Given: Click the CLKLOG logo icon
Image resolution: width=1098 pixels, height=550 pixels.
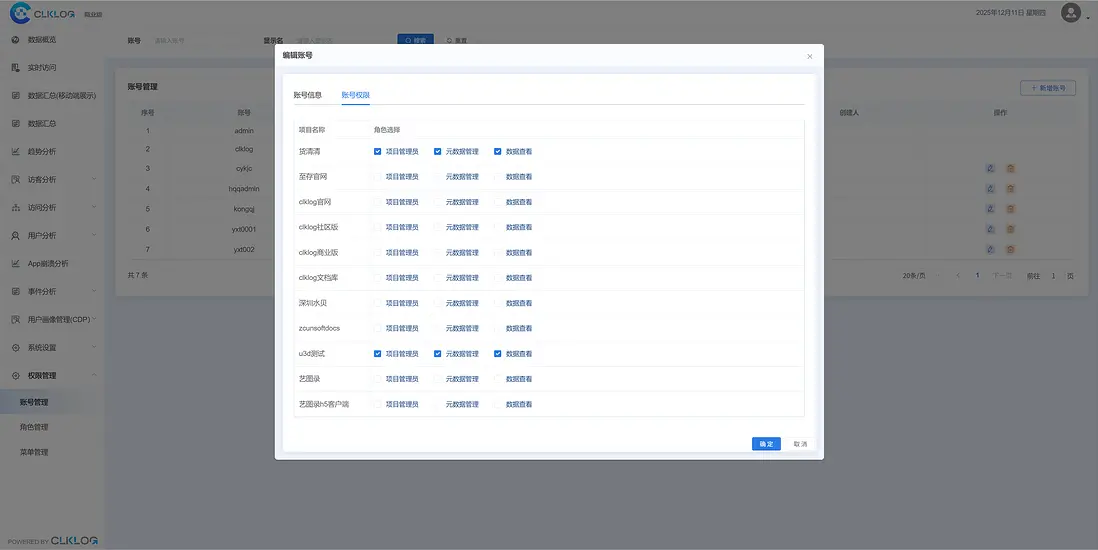Looking at the screenshot, I should point(20,13).
